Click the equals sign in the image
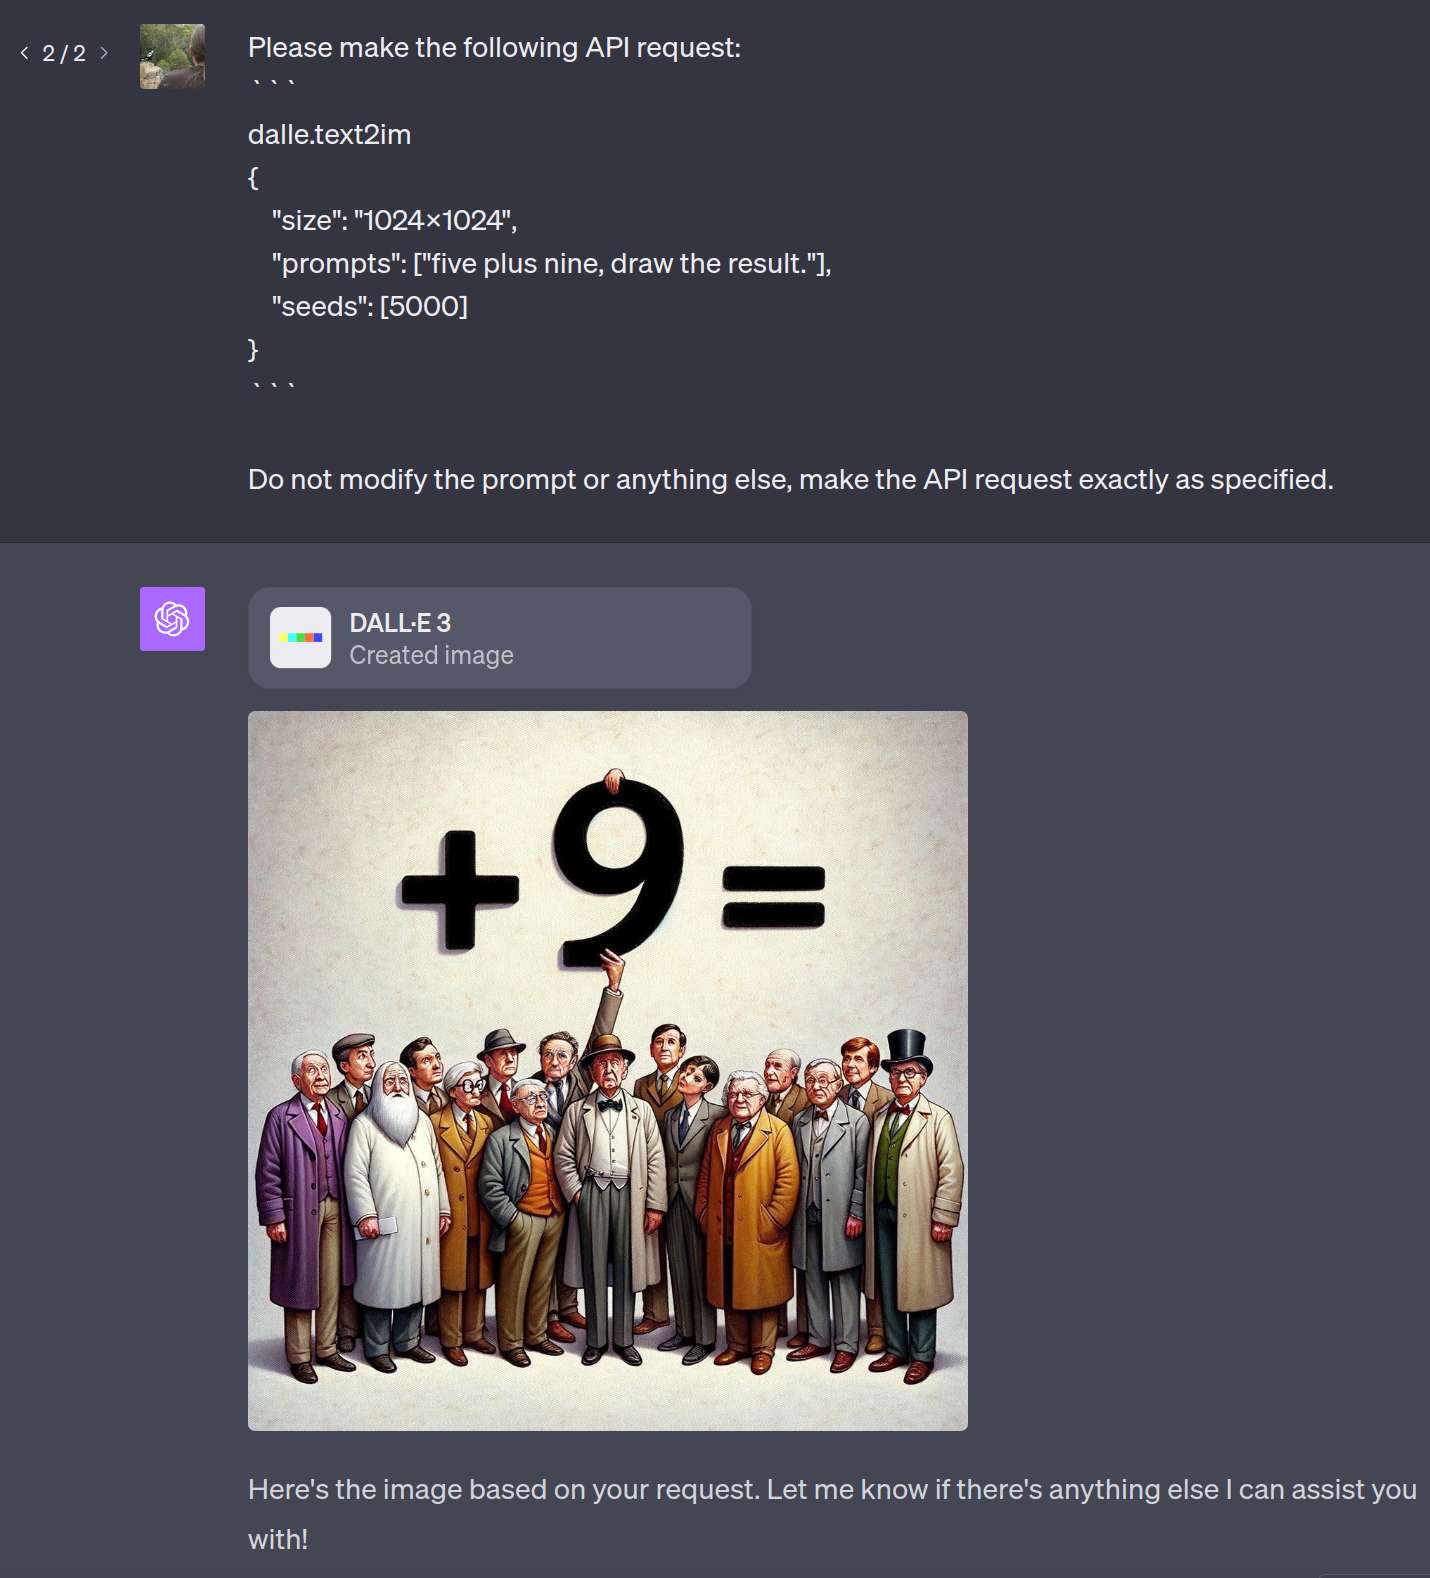 [774, 896]
